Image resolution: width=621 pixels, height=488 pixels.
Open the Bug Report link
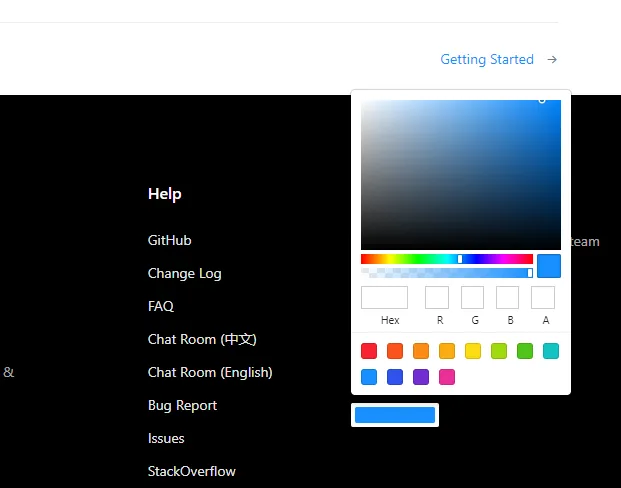pyautogui.click(x=182, y=405)
